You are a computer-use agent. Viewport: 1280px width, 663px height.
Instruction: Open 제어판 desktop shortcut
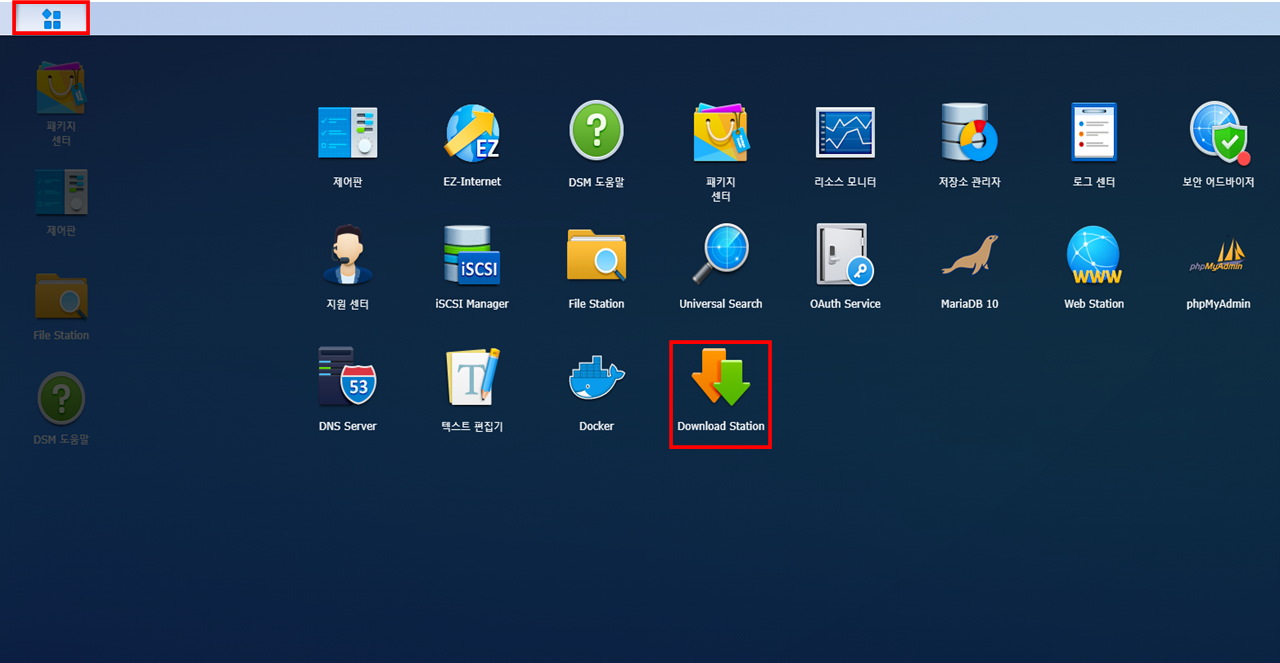tap(61, 192)
